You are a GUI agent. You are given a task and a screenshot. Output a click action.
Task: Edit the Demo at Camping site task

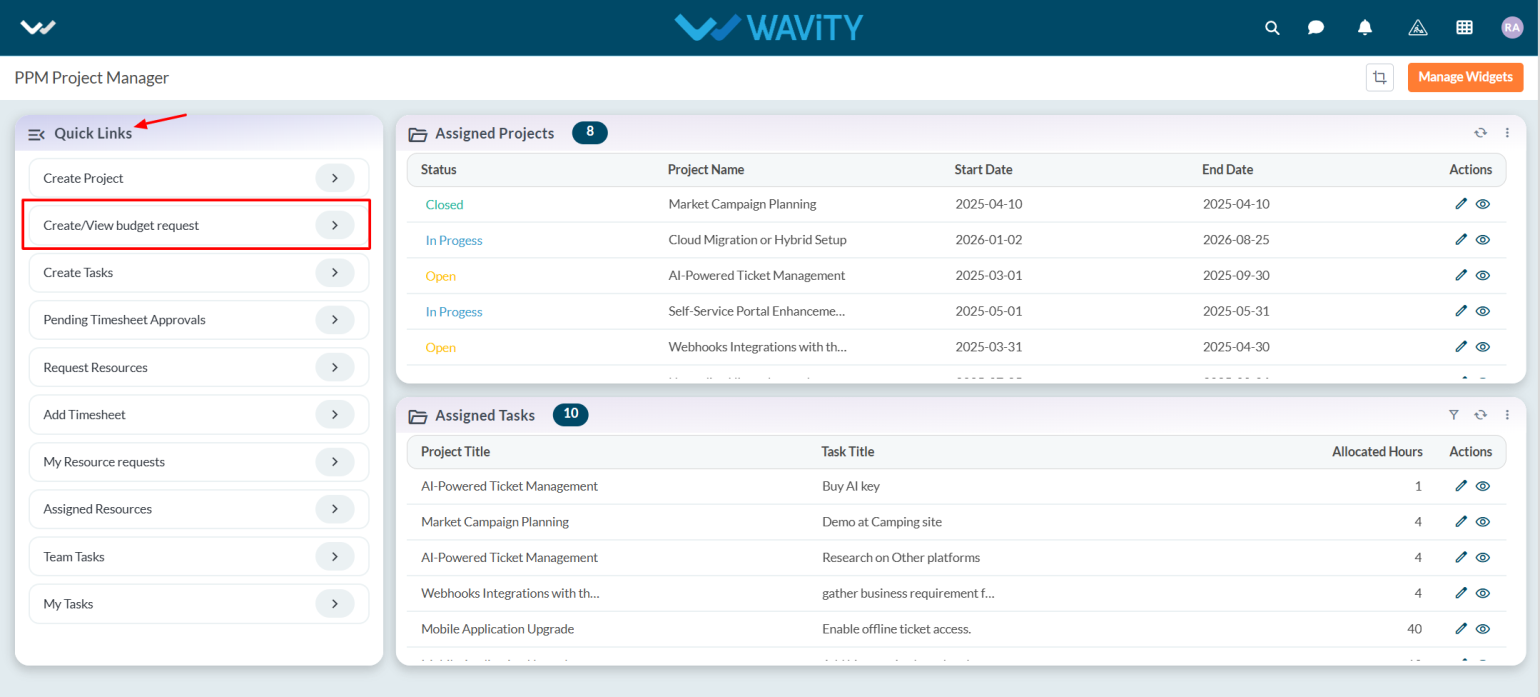(x=1461, y=522)
